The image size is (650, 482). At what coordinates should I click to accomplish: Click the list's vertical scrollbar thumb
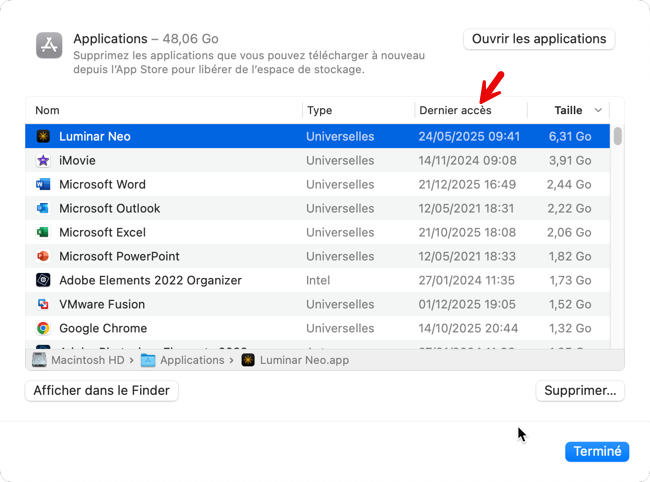point(618,136)
